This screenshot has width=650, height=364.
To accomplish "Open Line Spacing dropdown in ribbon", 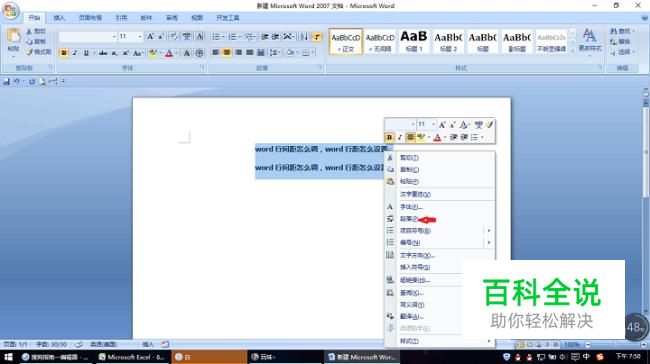I will click(274, 53).
